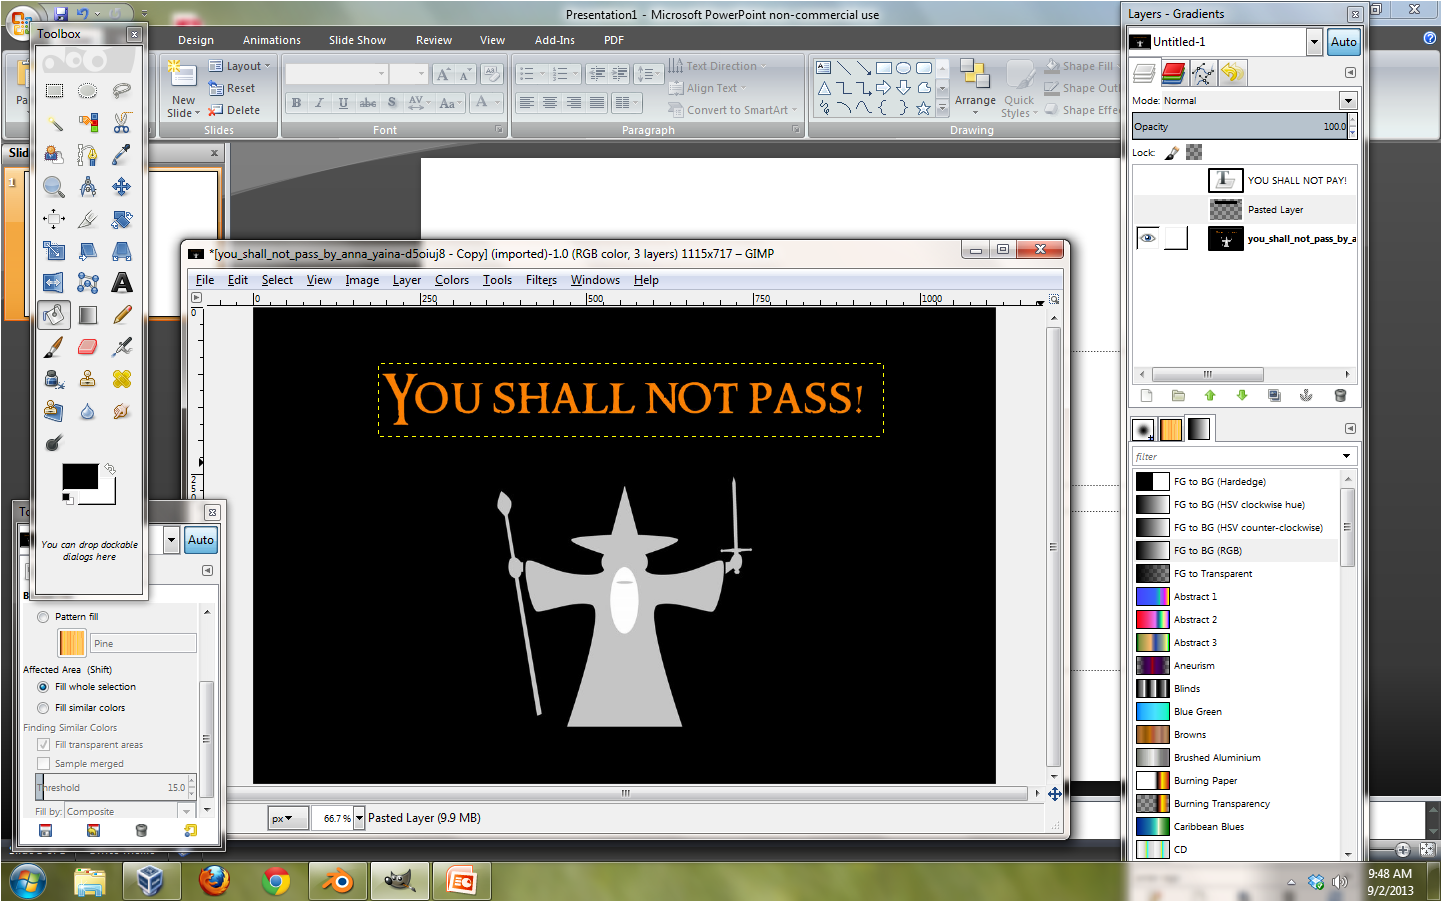Toggle lock pixels brush icon
The height and width of the screenshot is (902, 1442).
click(x=1172, y=153)
